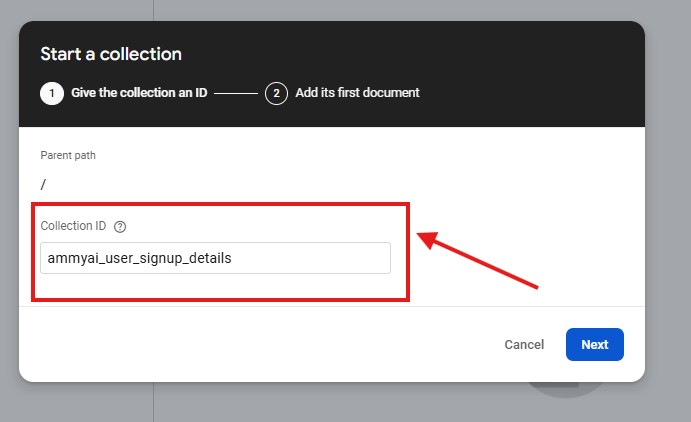This screenshot has width=691, height=422.
Task: Click the 'Start a collection' dialog title
Action: point(111,54)
